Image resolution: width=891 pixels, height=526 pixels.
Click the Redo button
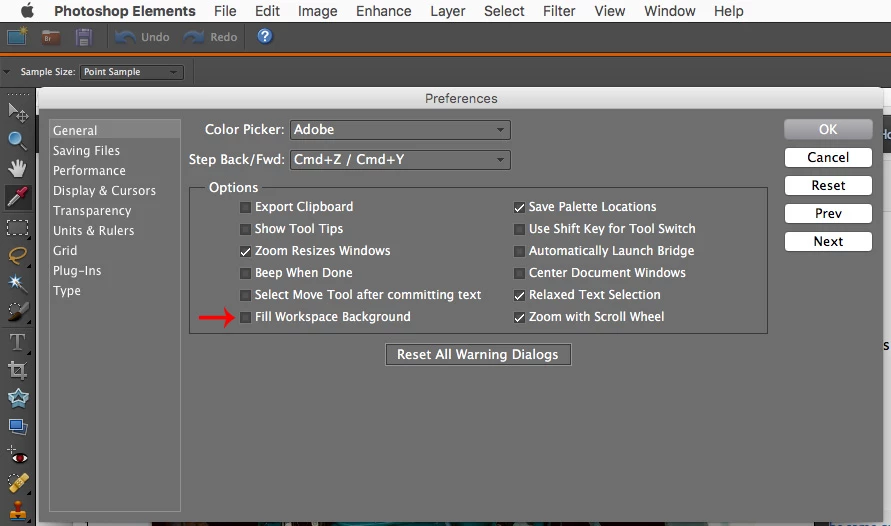tap(211, 37)
